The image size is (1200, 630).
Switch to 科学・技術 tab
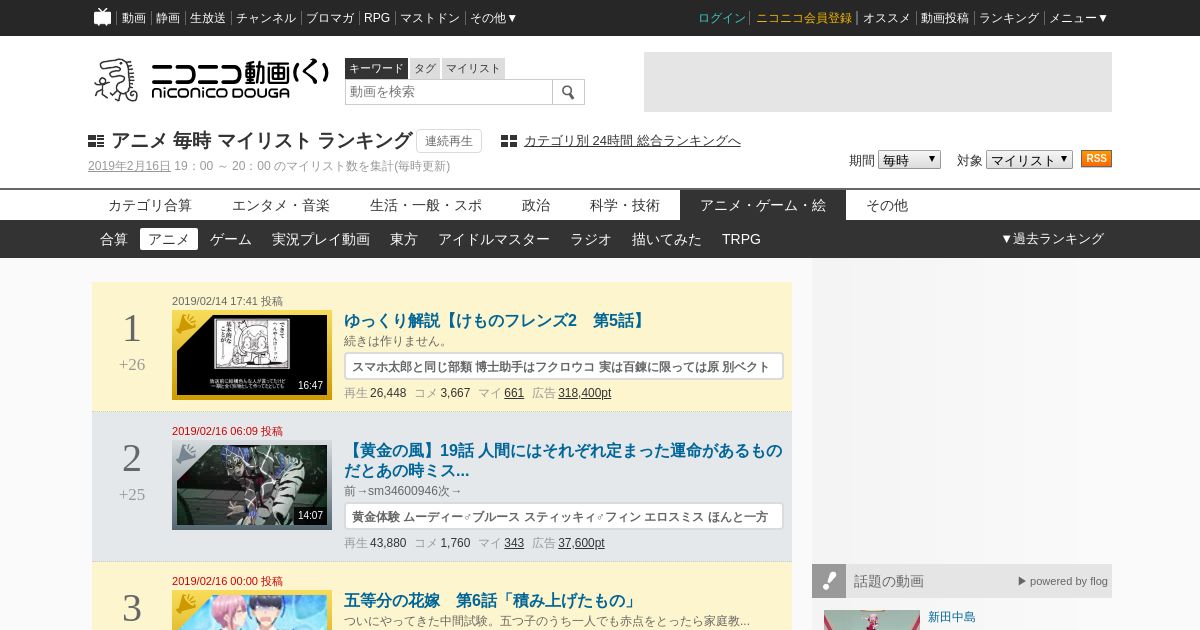[625, 205]
